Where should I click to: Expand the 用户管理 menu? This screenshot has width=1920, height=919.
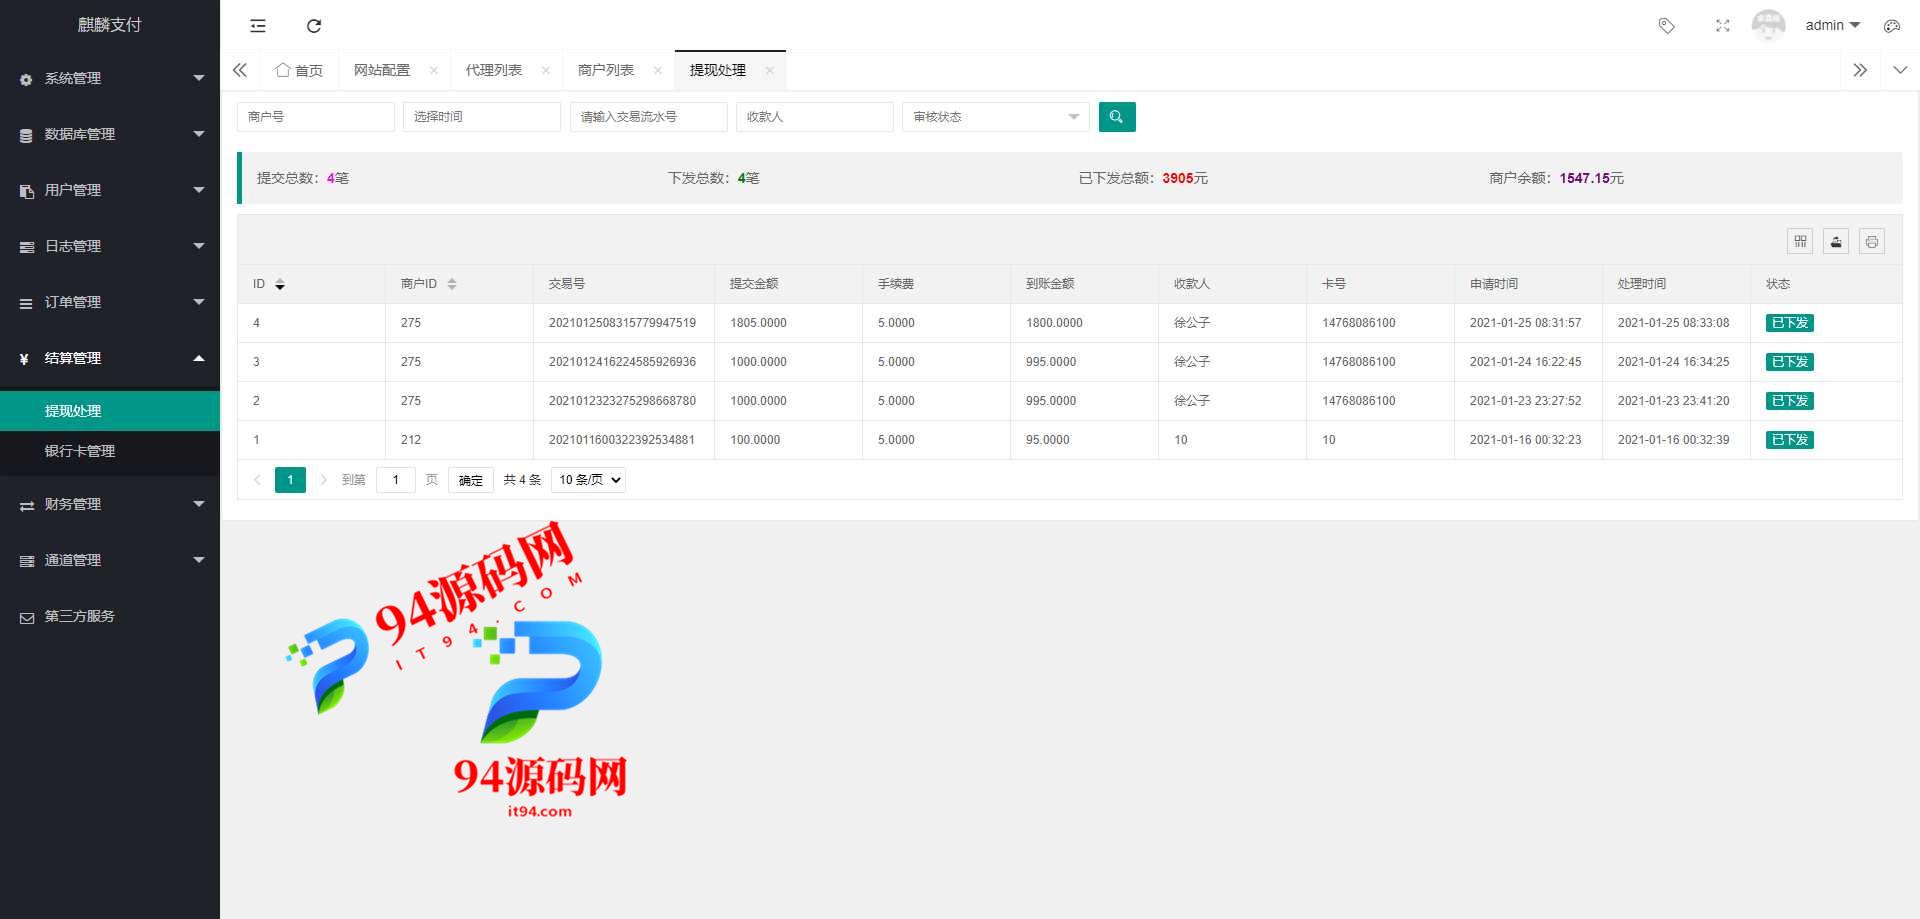pyautogui.click(x=110, y=190)
